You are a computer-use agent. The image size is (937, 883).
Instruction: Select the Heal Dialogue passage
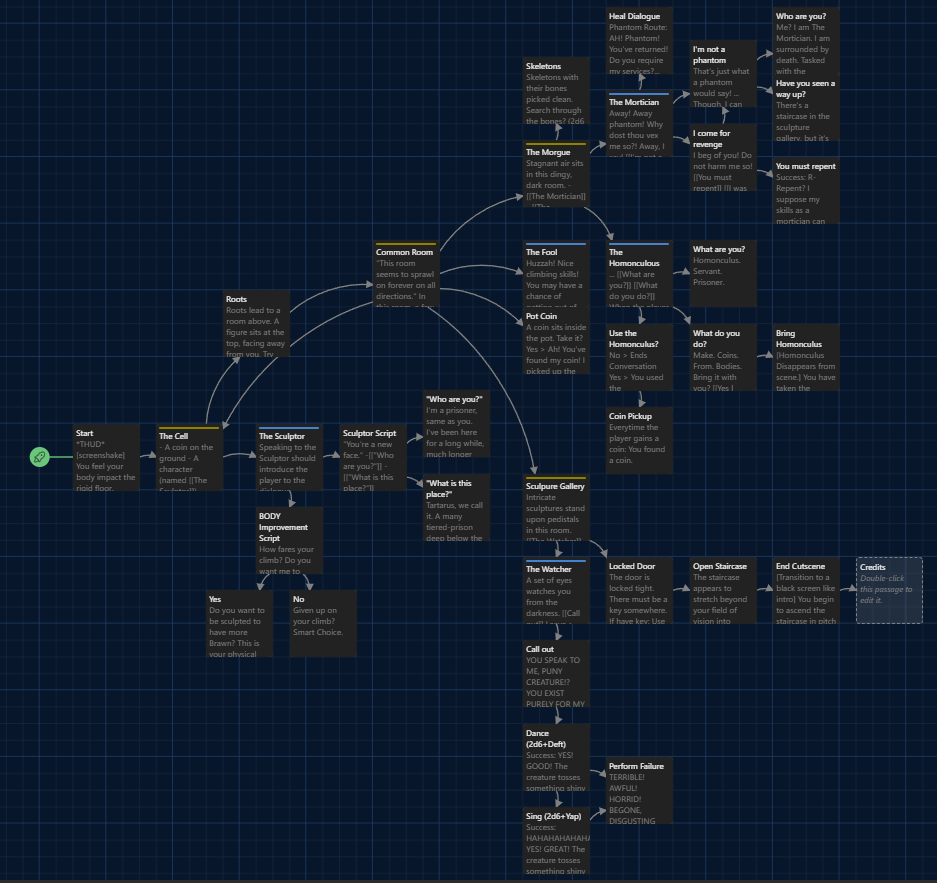coord(639,41)
